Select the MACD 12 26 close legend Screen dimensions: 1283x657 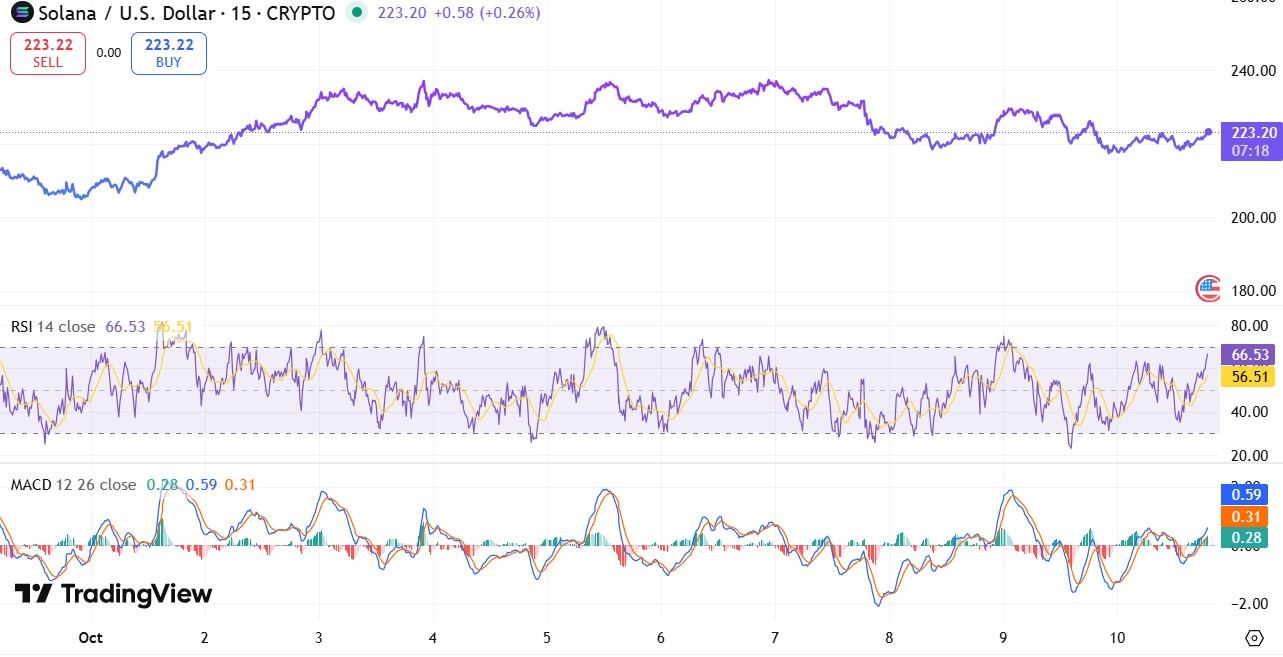(73, 485)
